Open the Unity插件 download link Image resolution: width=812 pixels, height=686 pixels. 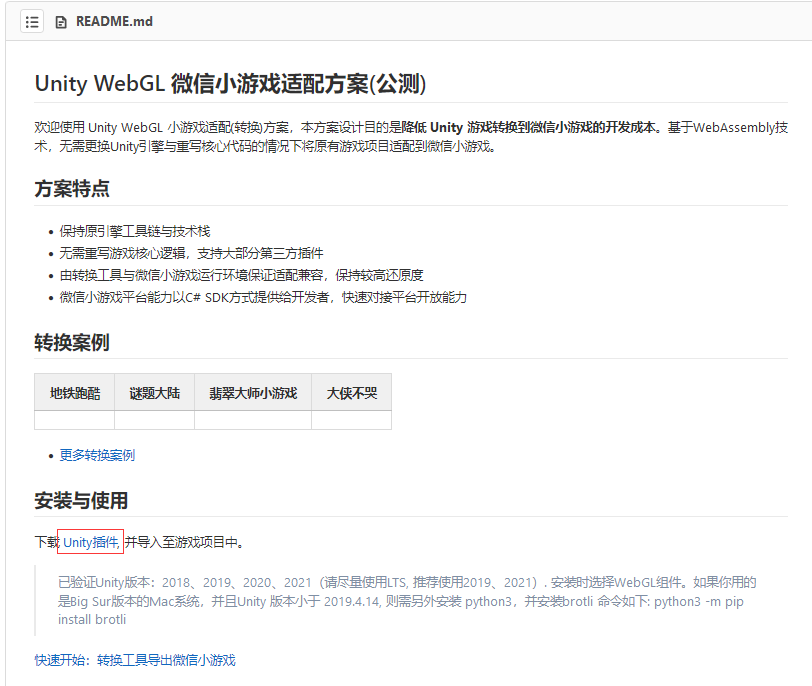coord(91,542)
